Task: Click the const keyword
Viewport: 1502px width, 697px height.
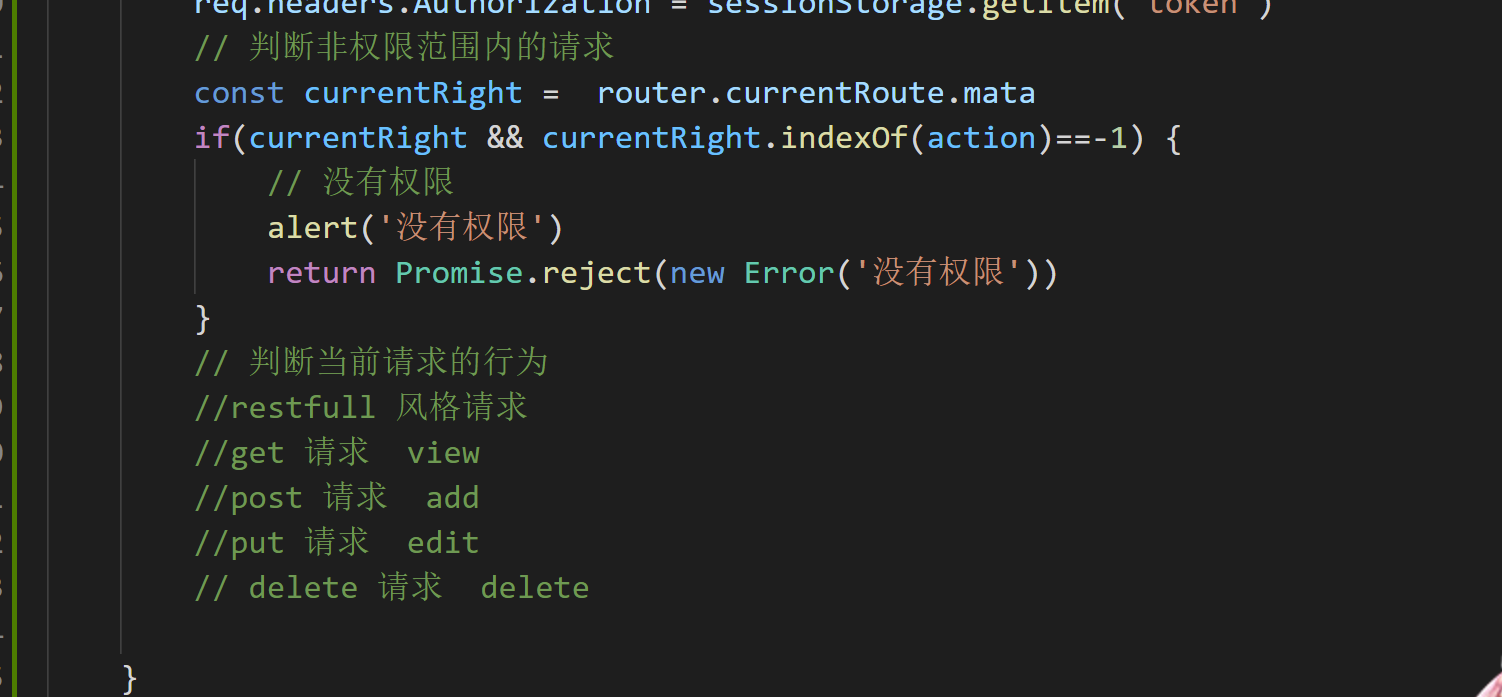Action: pyautogui.click(x=239, y=93)
